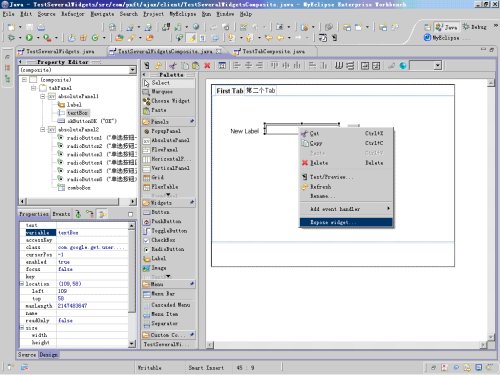Collapse the absolutePanel2 tree node
The height and width of the screenshot is (375, 500).
[x=43, y=129]
